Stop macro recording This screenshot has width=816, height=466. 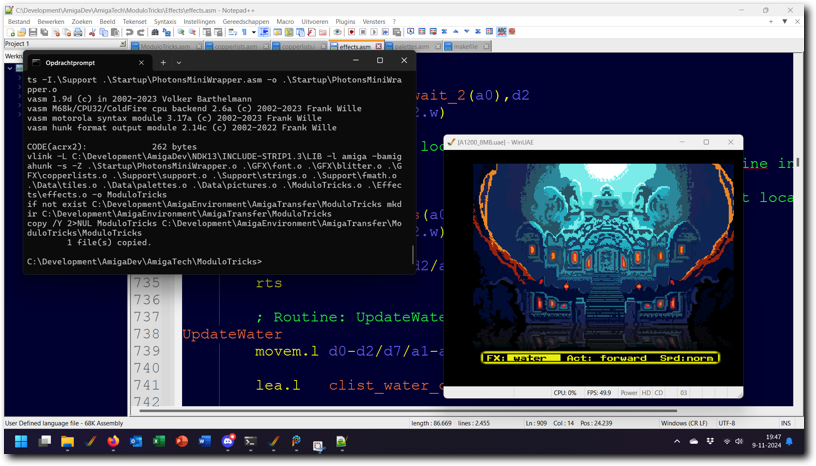[x=363, y=32]
